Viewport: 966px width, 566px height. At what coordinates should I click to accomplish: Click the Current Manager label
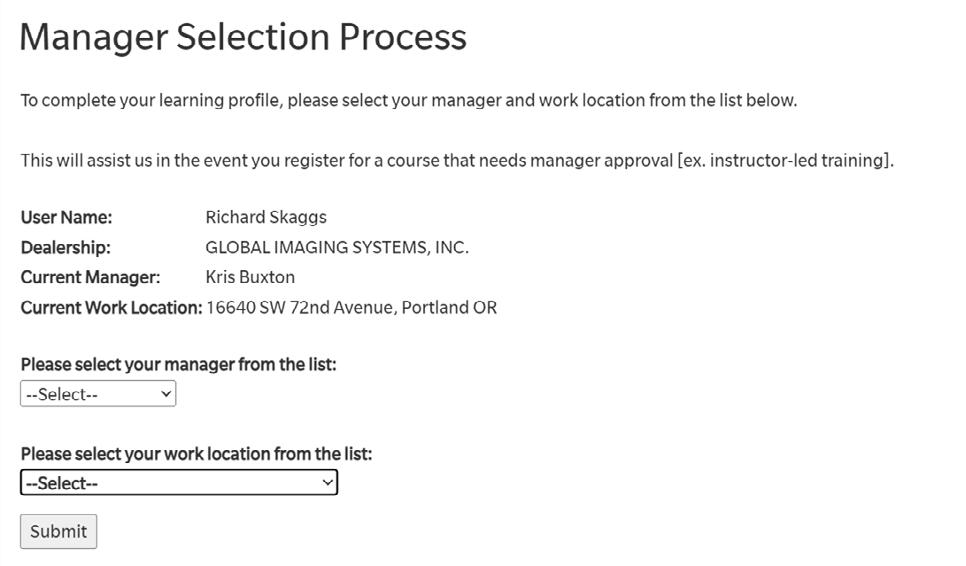pyautogui.click(x=90, y=277)
